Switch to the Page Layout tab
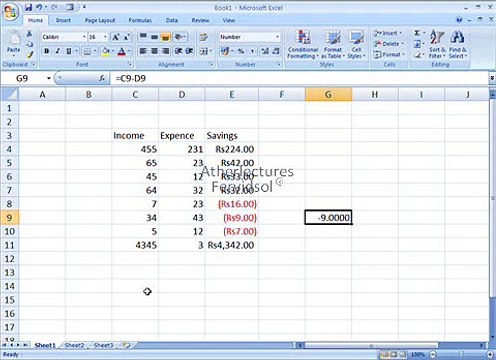Viewport: 496px width, 360px height. (100, 20)
